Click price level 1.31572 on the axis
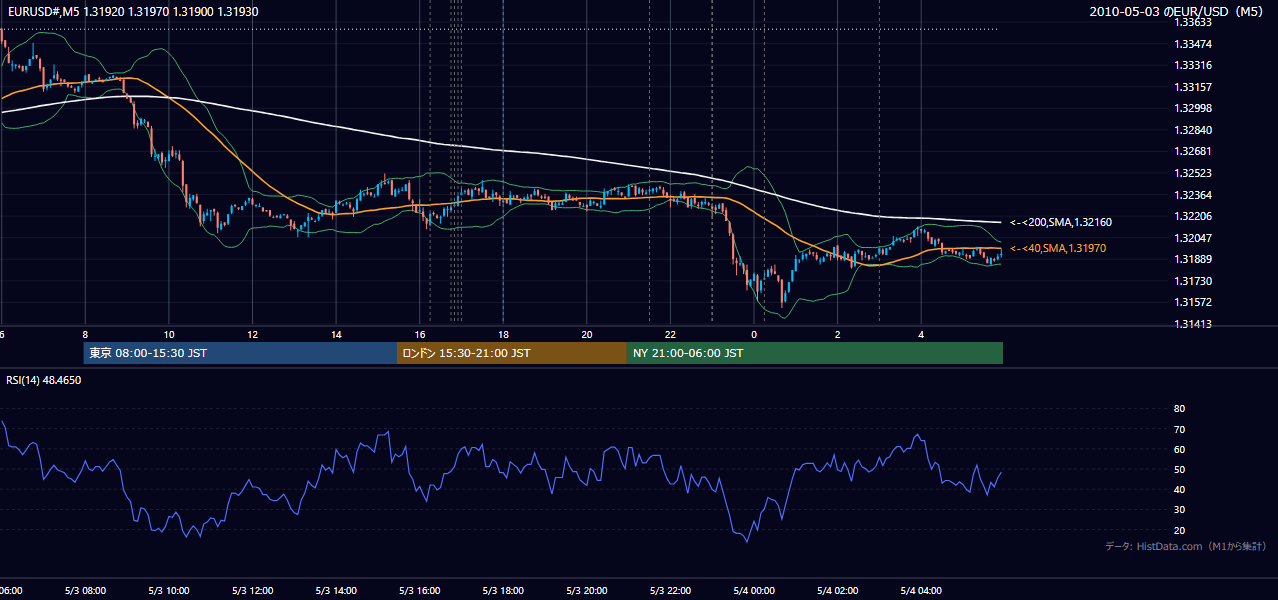This screenshot has width=1278, height=600. point(1193,303)
